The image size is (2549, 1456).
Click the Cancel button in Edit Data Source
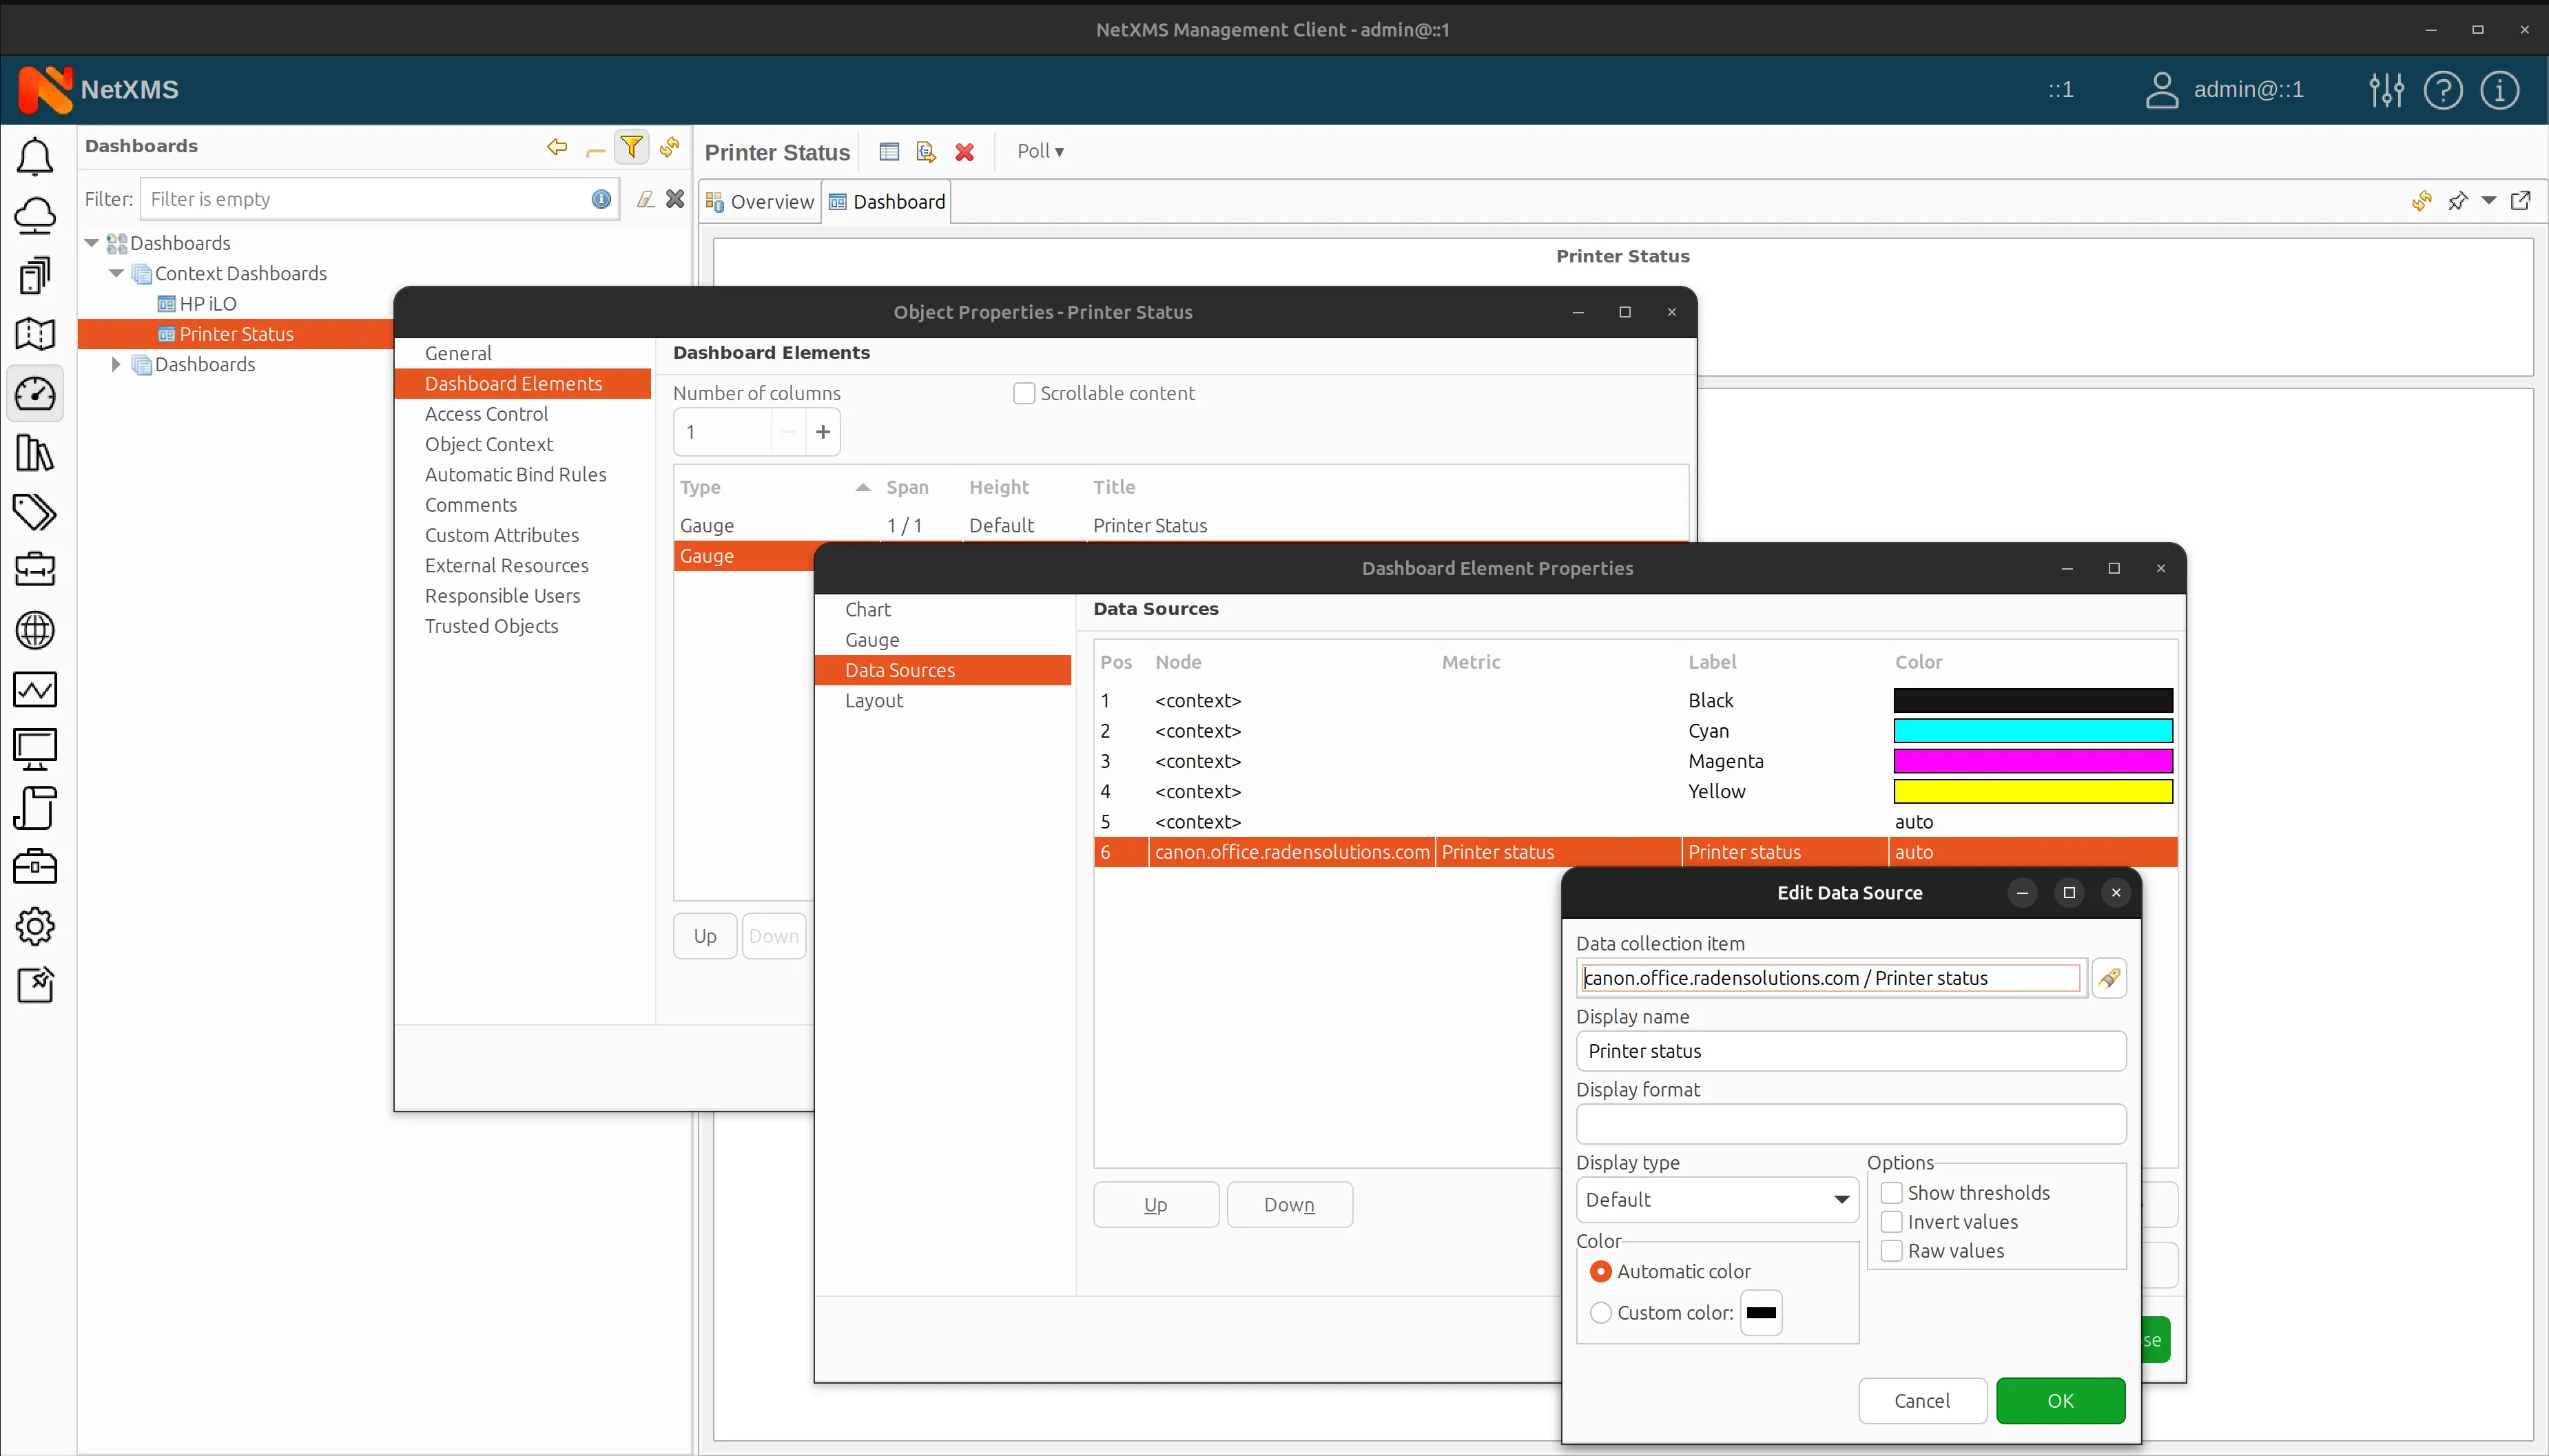1921,1400
